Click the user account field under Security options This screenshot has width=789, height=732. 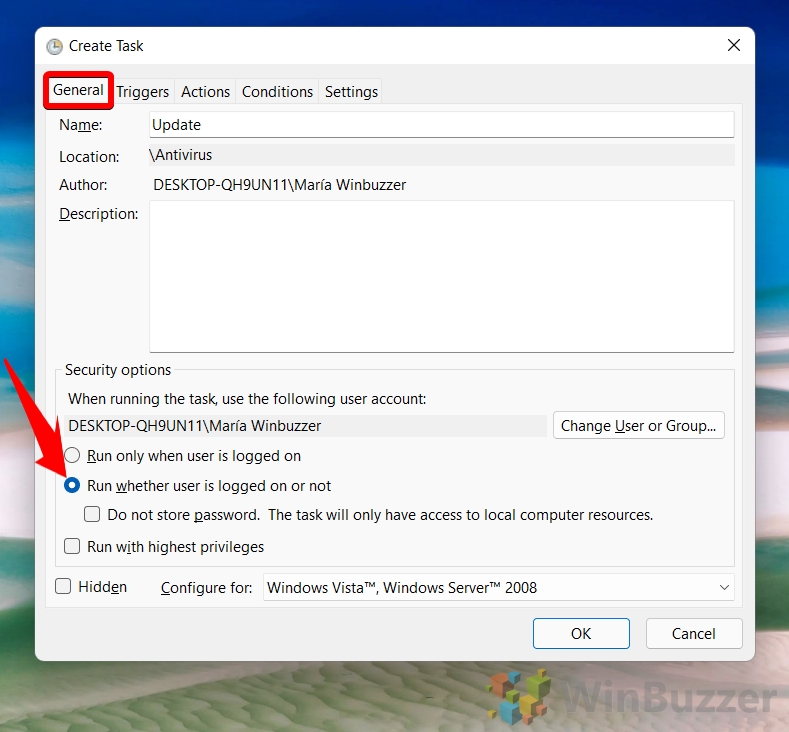point(305,426)
